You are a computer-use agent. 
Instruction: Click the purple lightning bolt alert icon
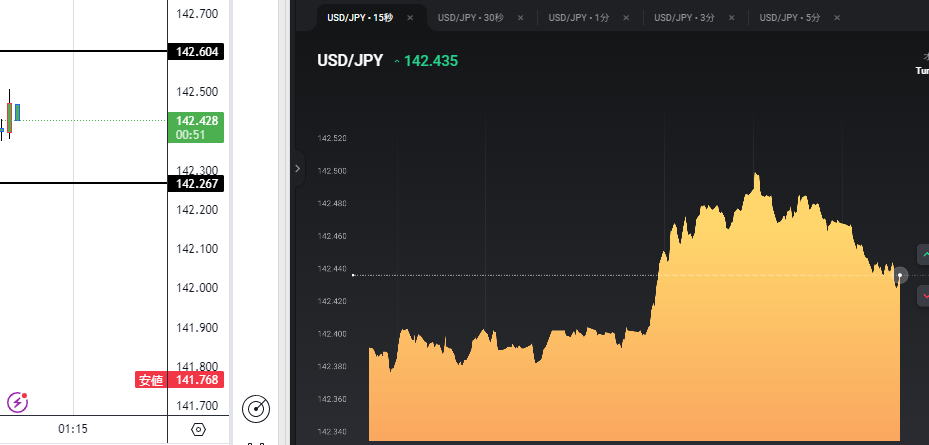click(x=18, y=402)
